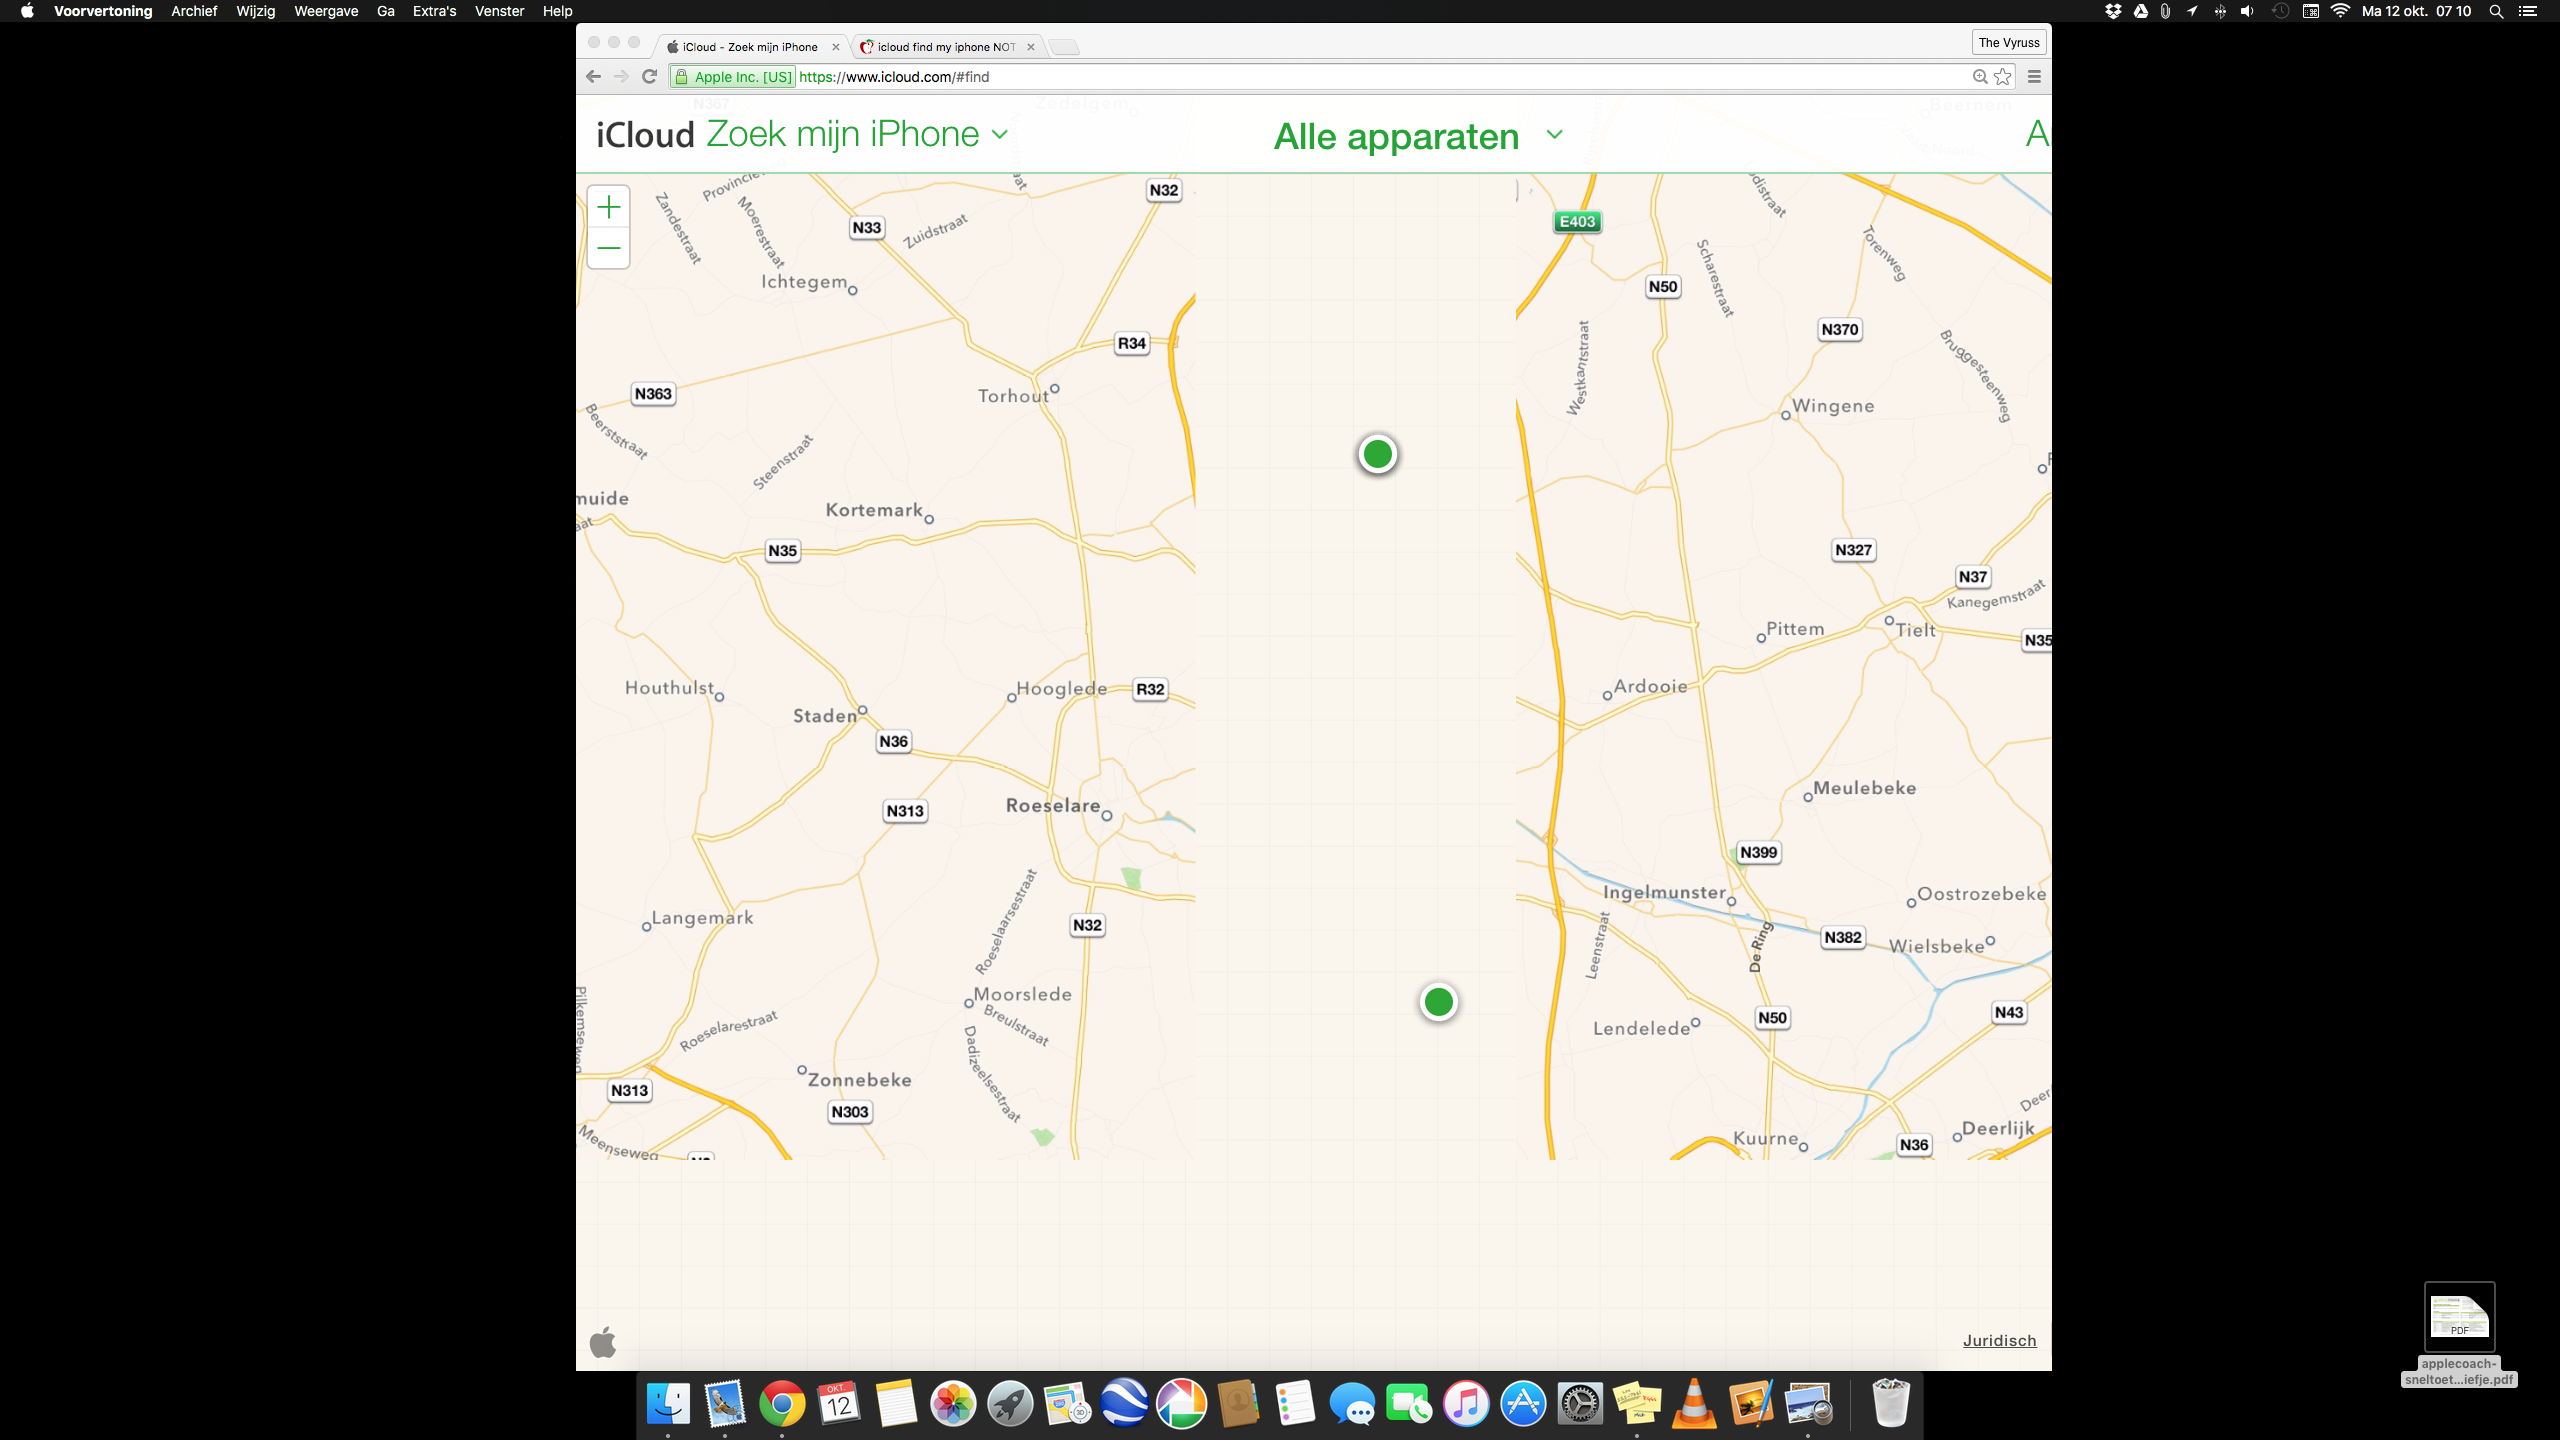
Task: Click the upper green device location dot
Action: coord(1377,454)
